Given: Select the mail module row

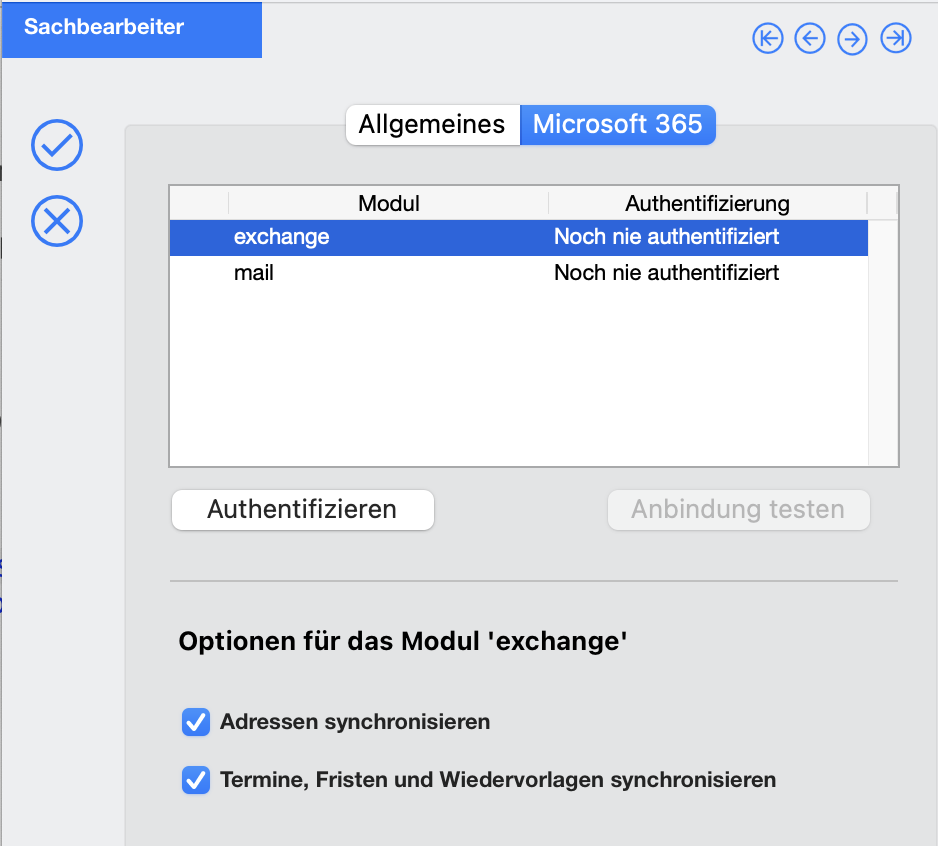Looking at the screenshot, I should pos(519,273).
